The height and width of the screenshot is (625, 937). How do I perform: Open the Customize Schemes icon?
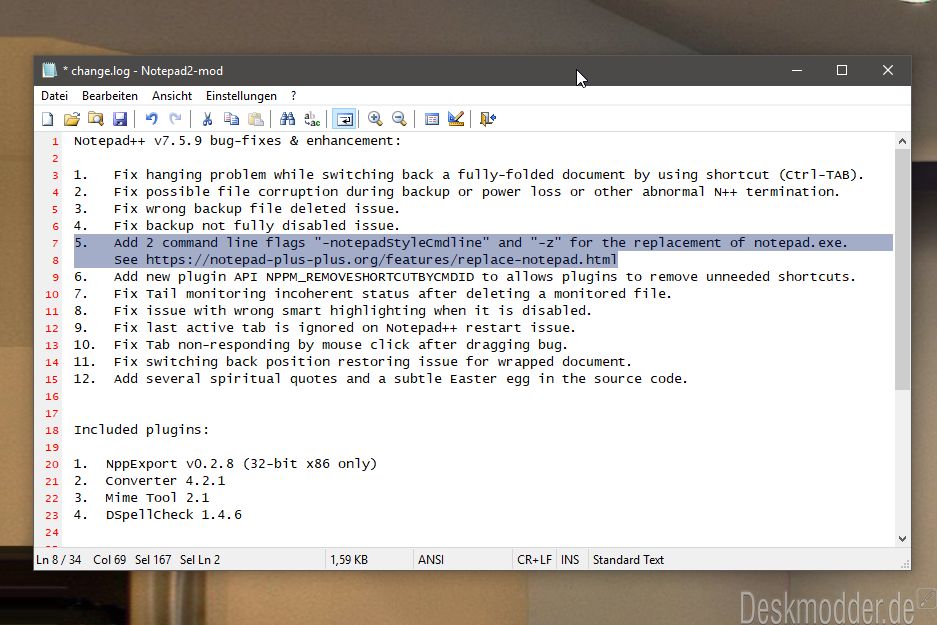455,119
